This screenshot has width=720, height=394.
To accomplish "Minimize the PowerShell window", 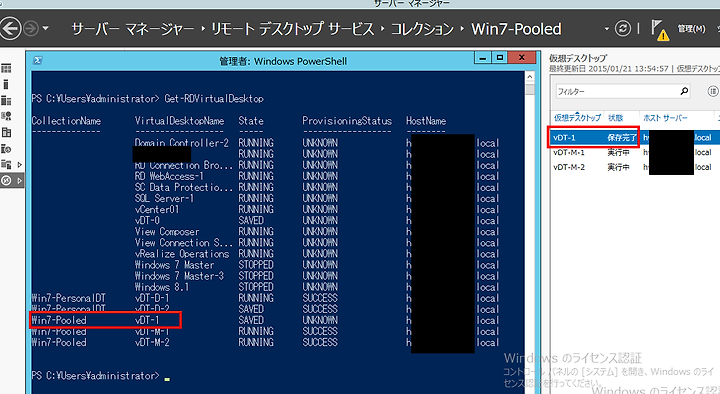I will pos(483,58).
